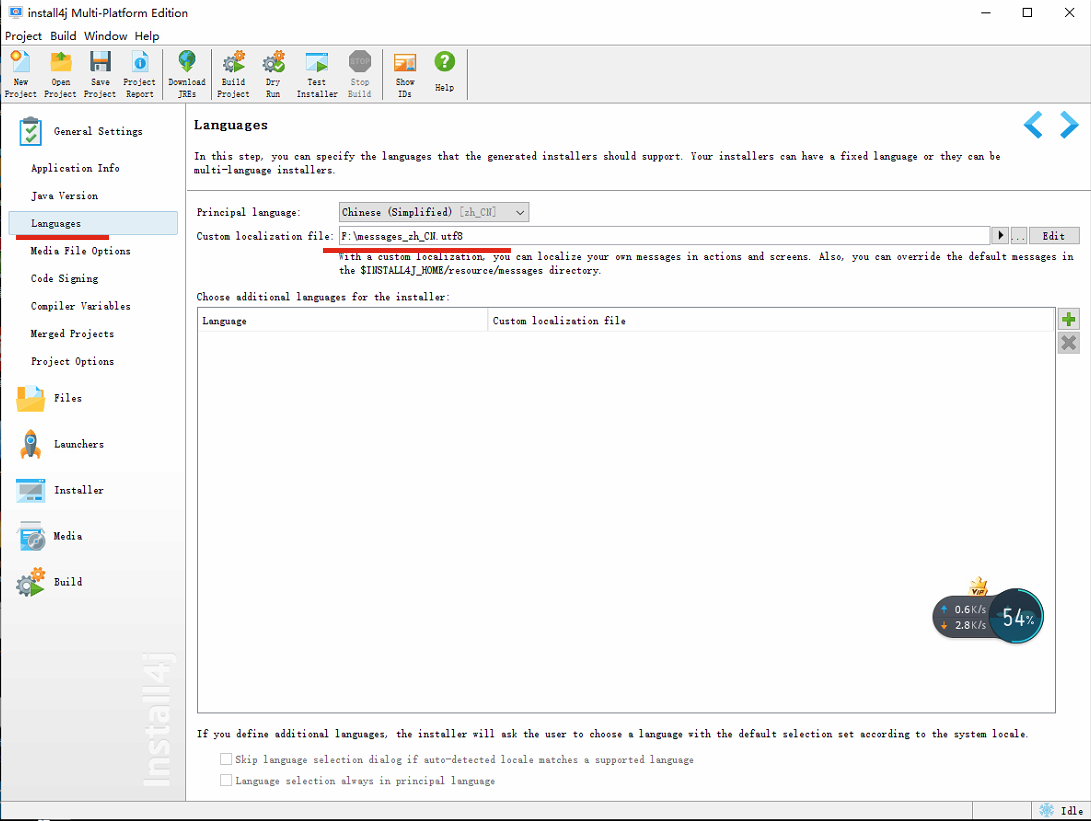Go to next step with right arrow
1091x821 pixels.
tap(1069, 125)
